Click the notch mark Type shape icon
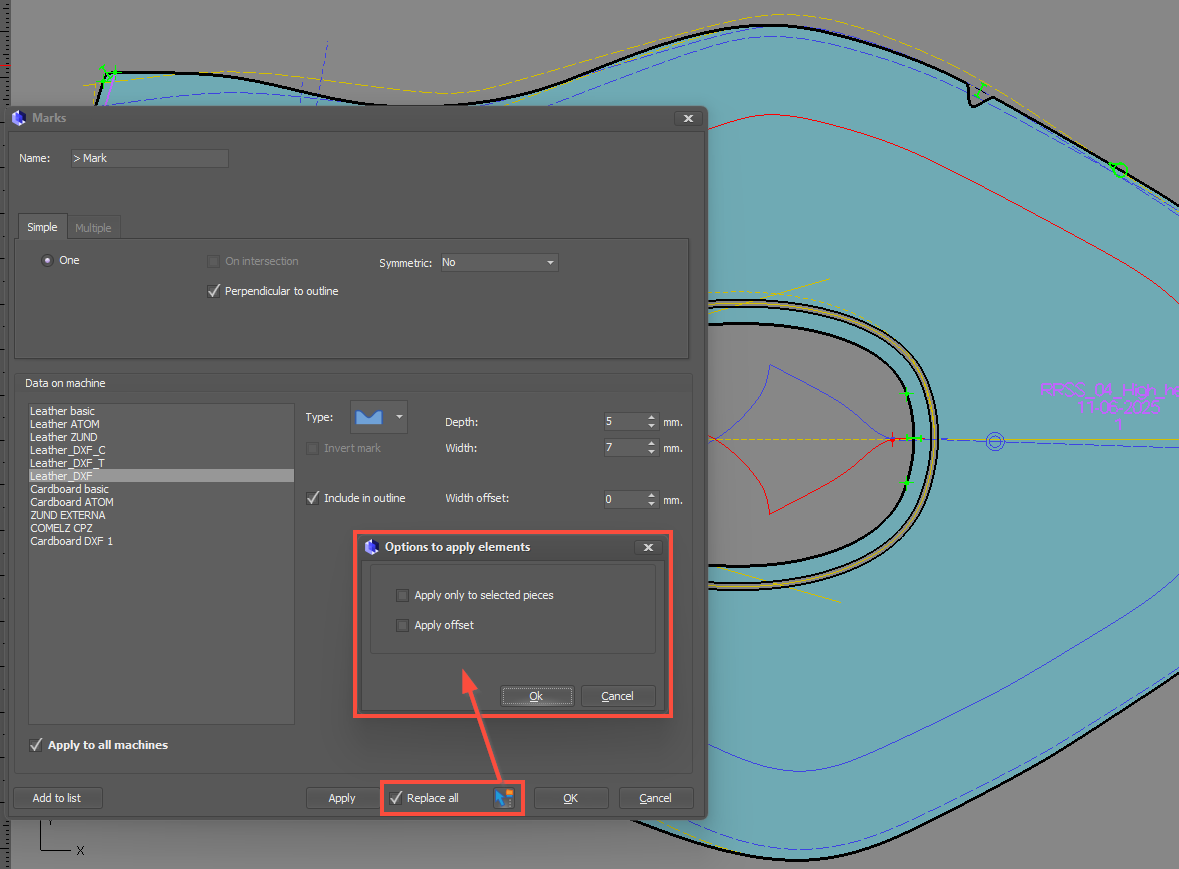Image resolution: width=1179 pixels, height=869 pixels. click(369, 417)
